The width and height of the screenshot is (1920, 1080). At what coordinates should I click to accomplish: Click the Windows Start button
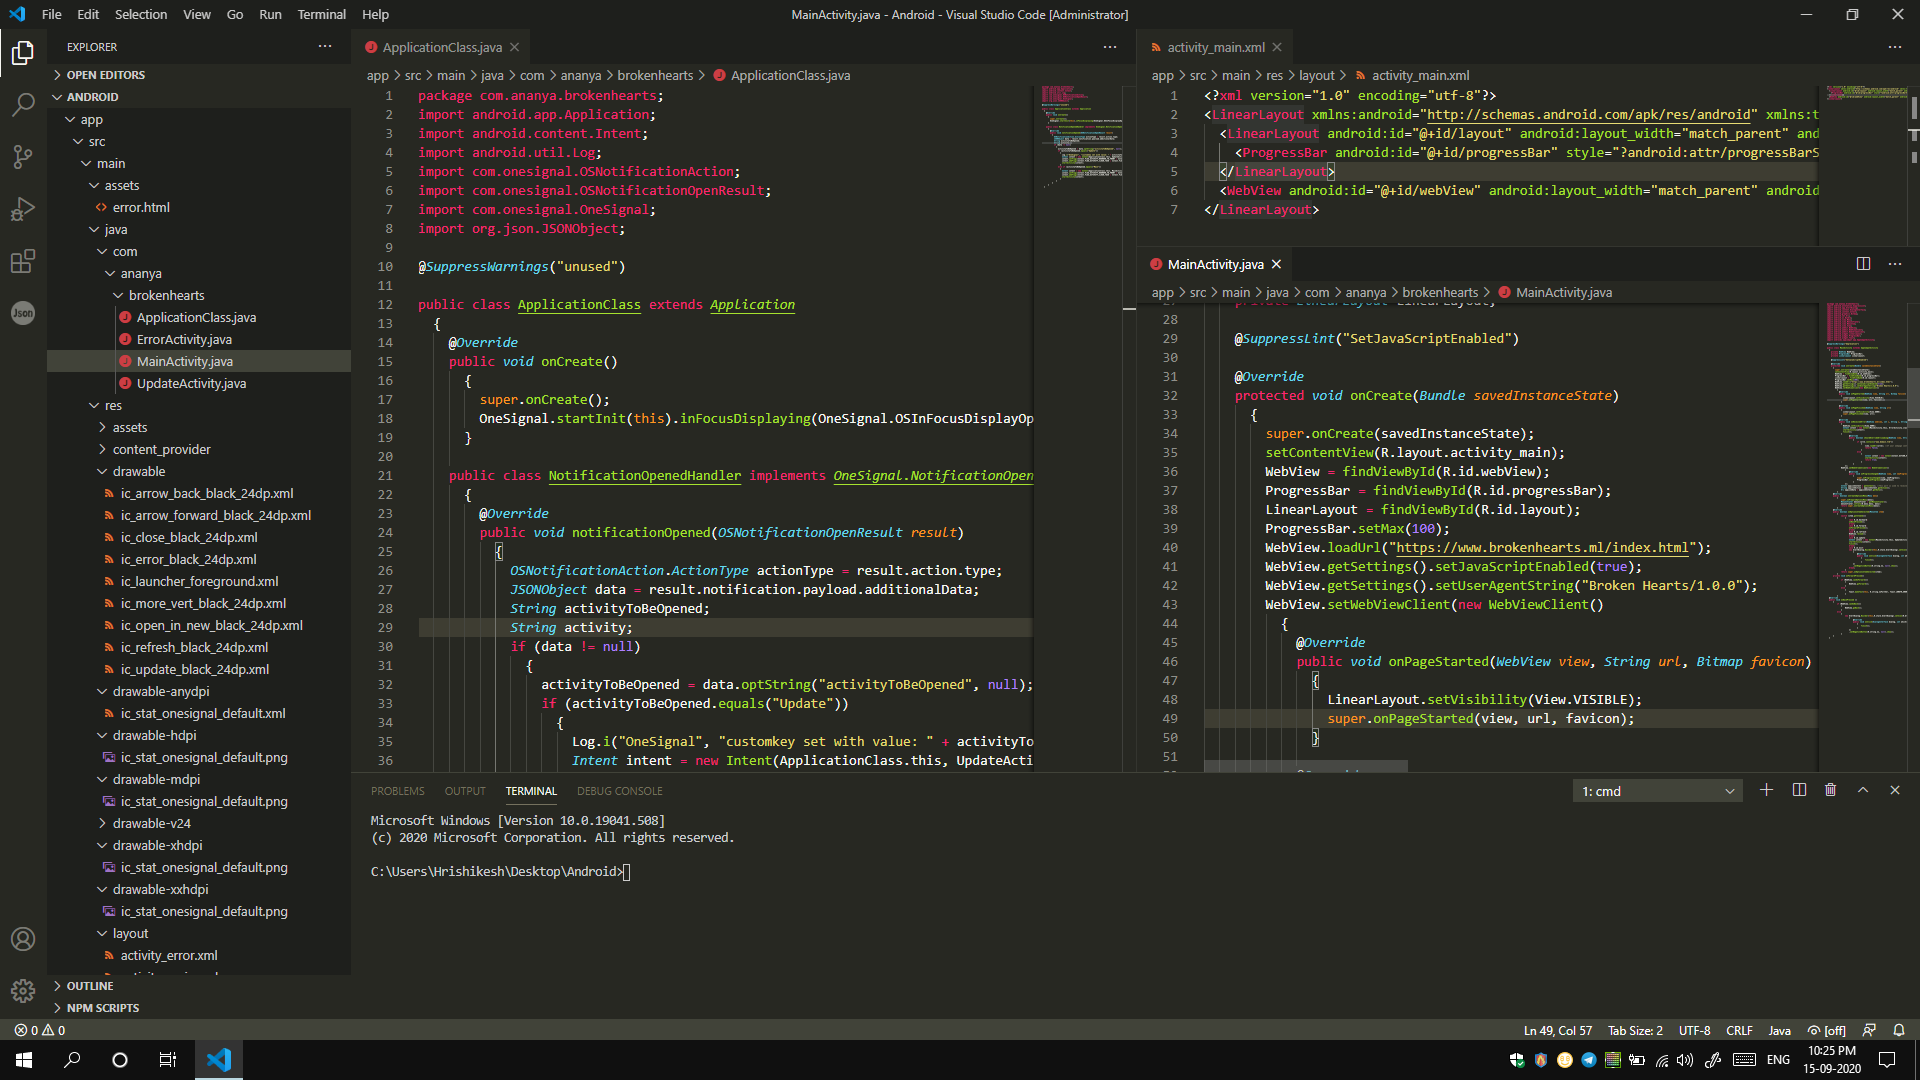[24, 1060]
